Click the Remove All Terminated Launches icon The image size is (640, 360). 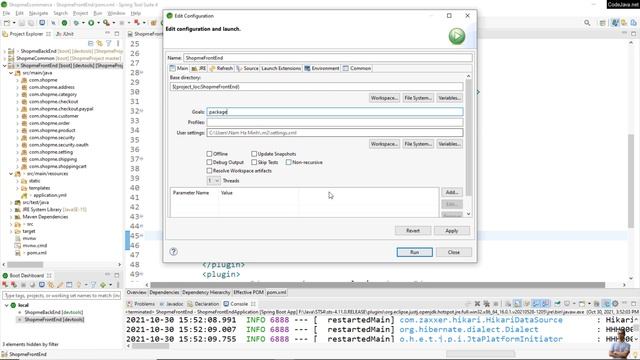(x=486, y=304)
